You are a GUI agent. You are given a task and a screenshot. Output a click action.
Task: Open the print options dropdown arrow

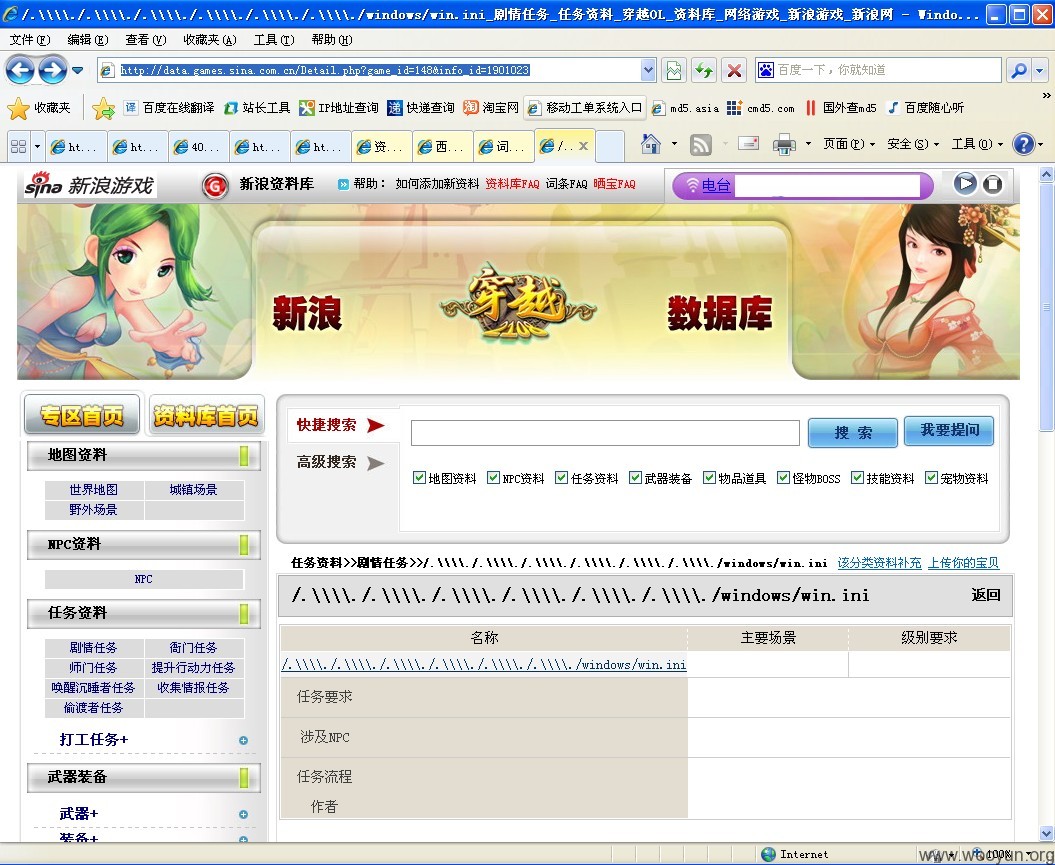click(x=808, y=144)
